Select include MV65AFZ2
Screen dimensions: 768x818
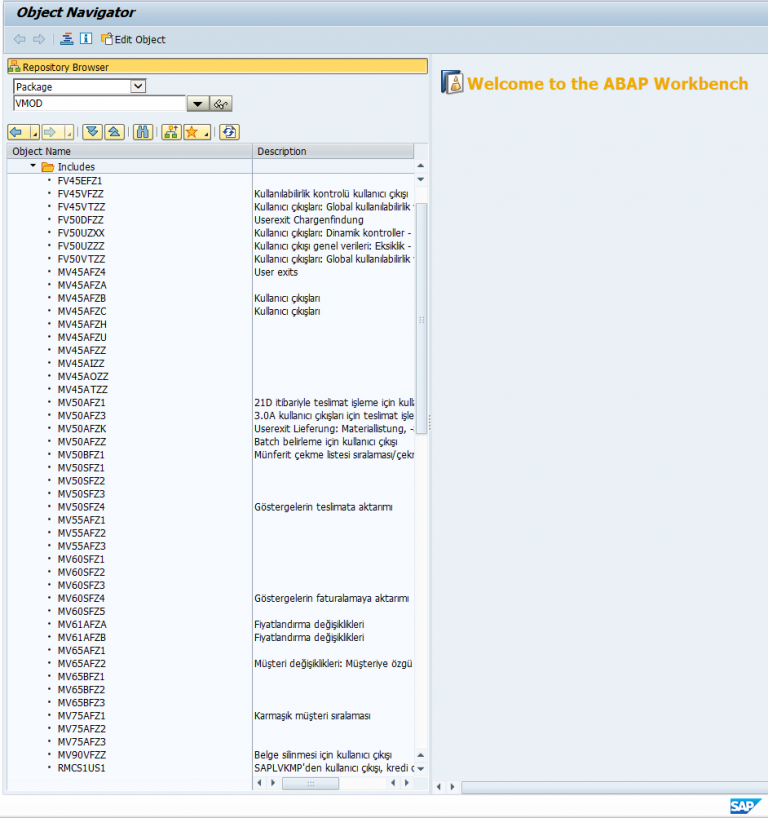coord(81,664)
